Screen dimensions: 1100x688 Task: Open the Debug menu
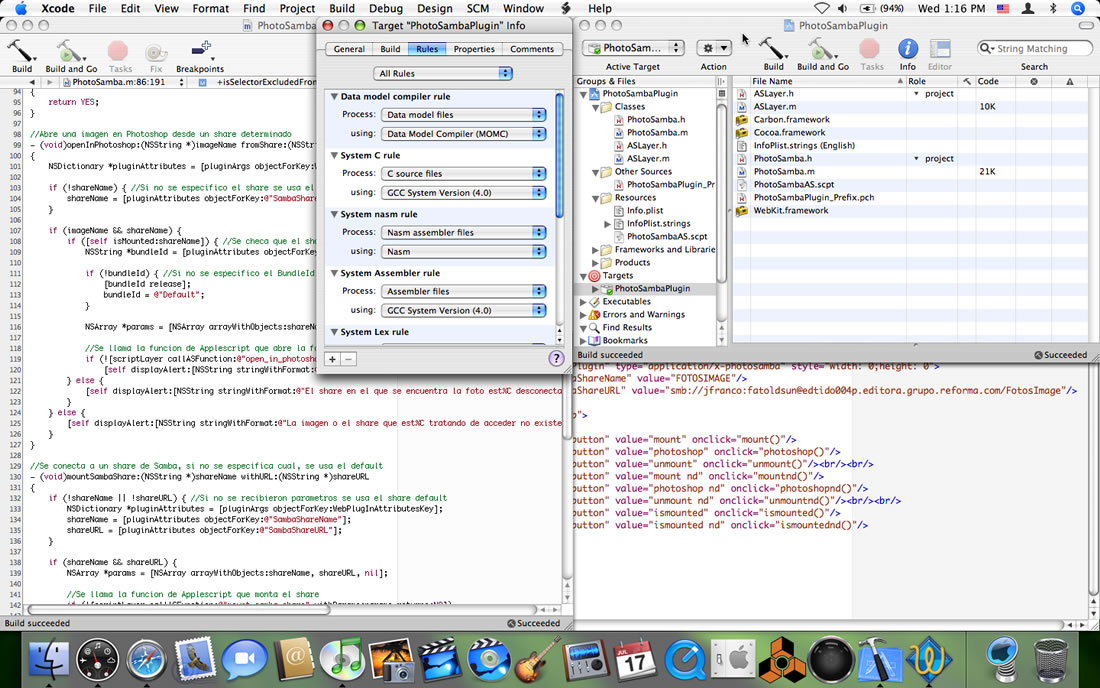tap(386, 8)
